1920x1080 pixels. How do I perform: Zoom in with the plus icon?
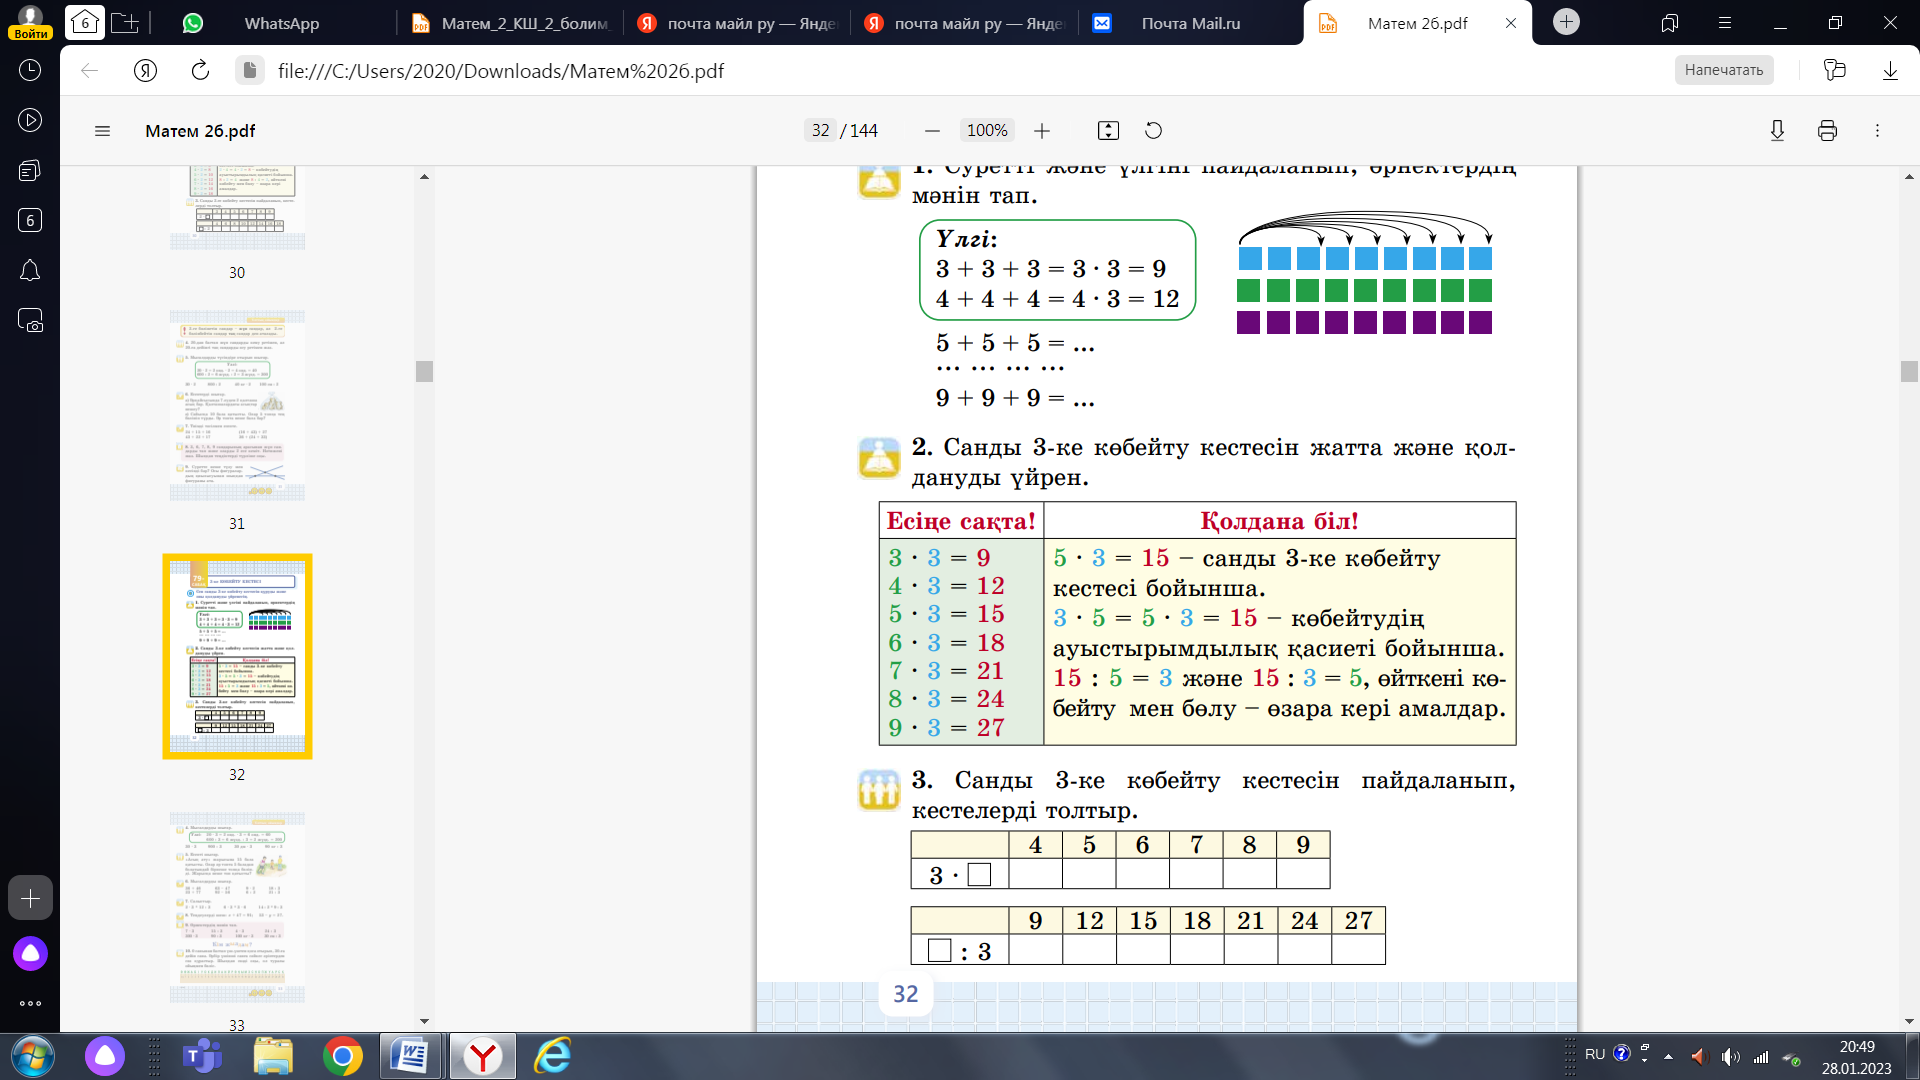(1042, 131)
